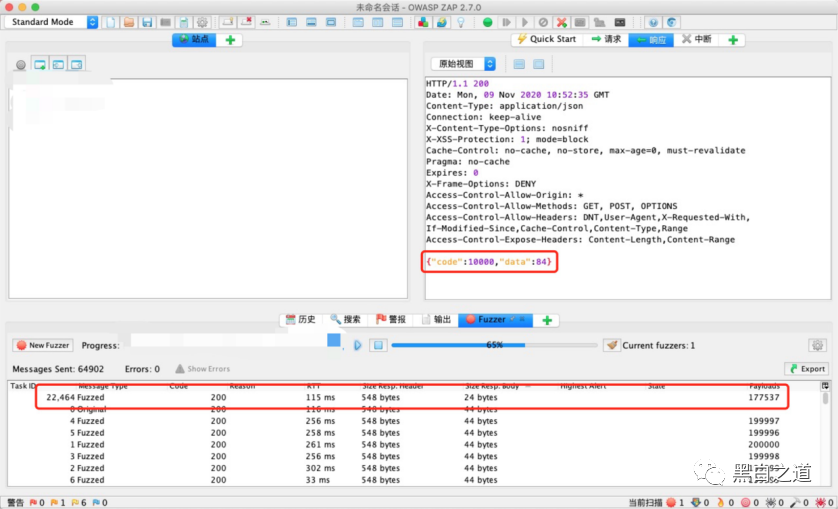Screen dimensions: 838x509
Task: Select the 响应 Response tab
Action: pyautogui.click(x=651, y=40)
